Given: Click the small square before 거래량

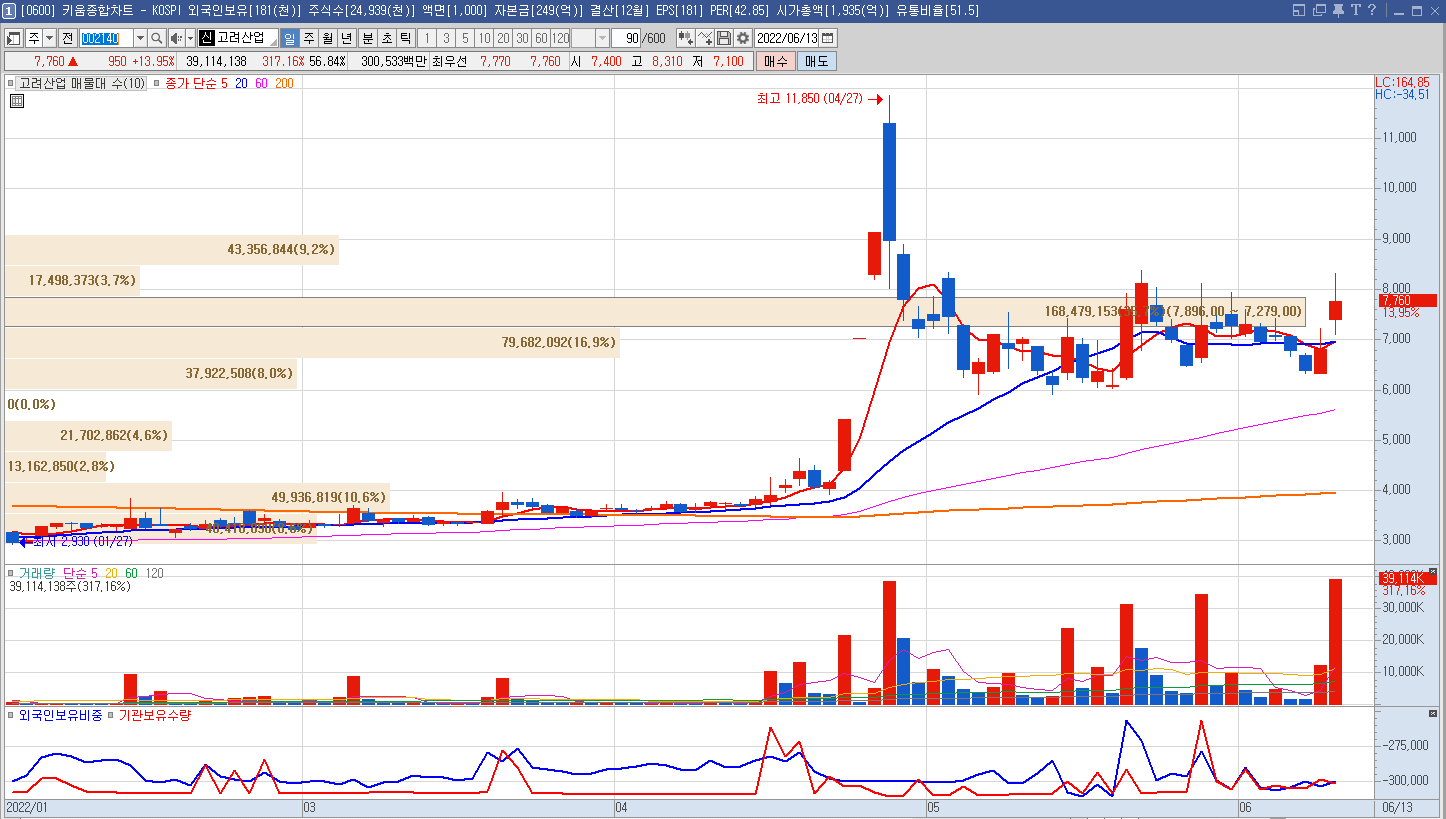Looking at the screenshot, I should 11,573.
